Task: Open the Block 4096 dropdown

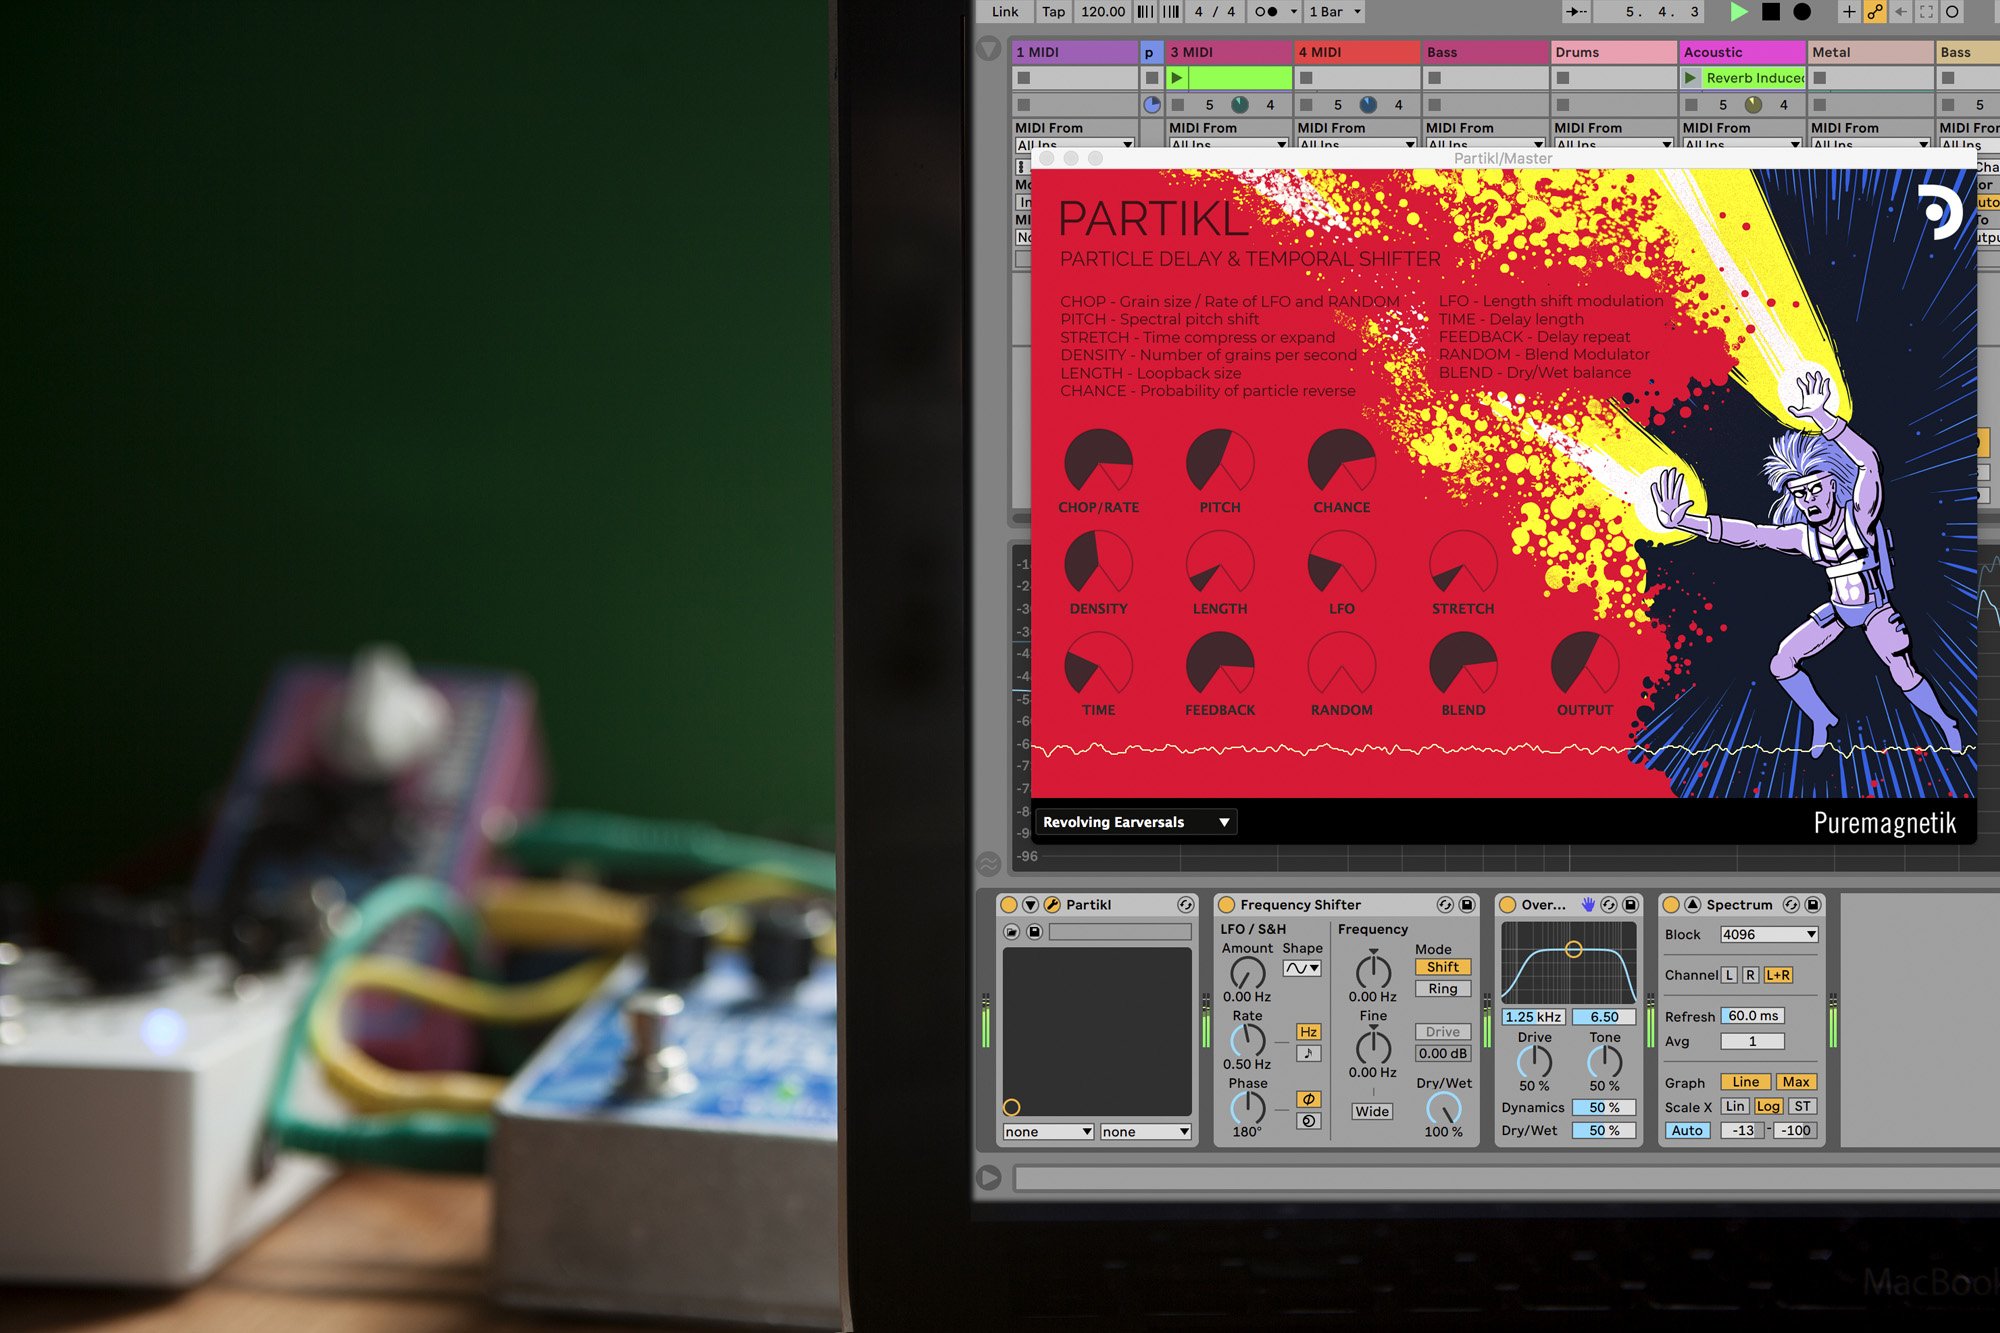Action: tap(1768, 934)
